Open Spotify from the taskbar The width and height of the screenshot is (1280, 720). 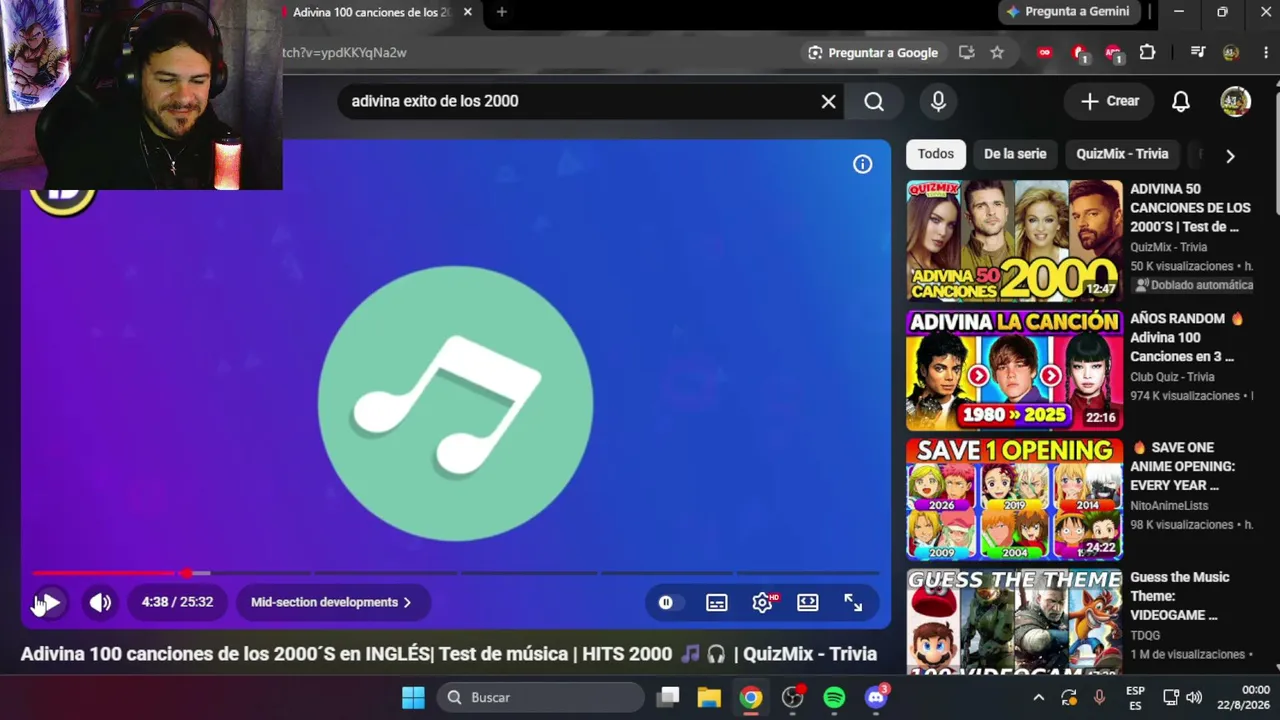834,697
